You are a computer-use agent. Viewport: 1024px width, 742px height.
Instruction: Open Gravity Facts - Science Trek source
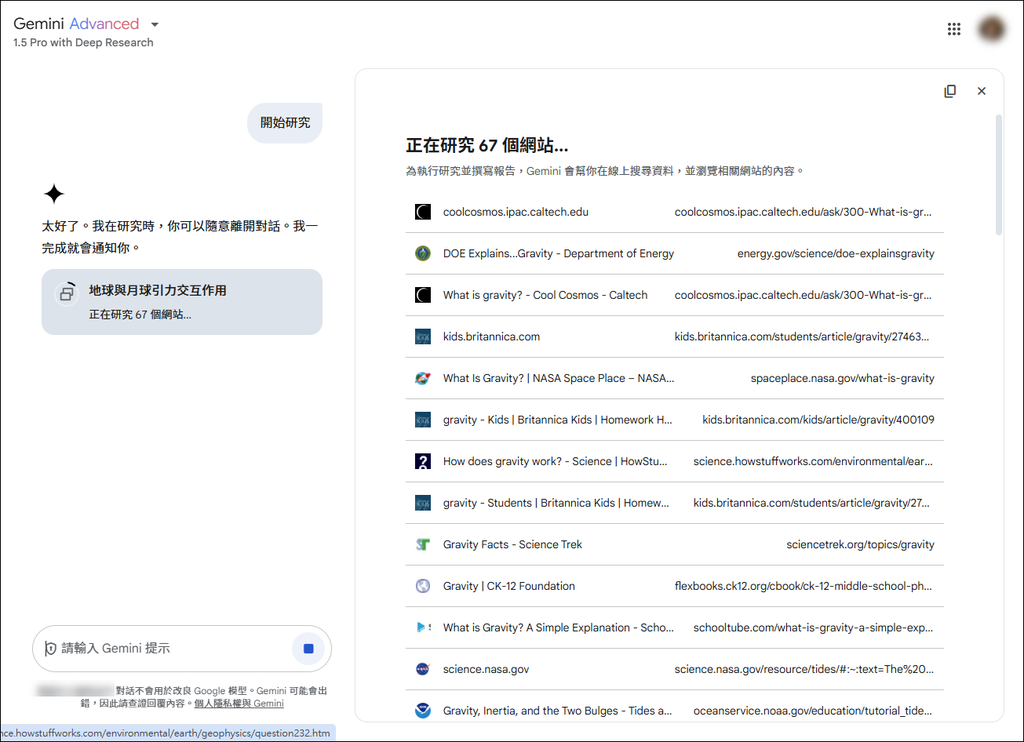[512, 545]
